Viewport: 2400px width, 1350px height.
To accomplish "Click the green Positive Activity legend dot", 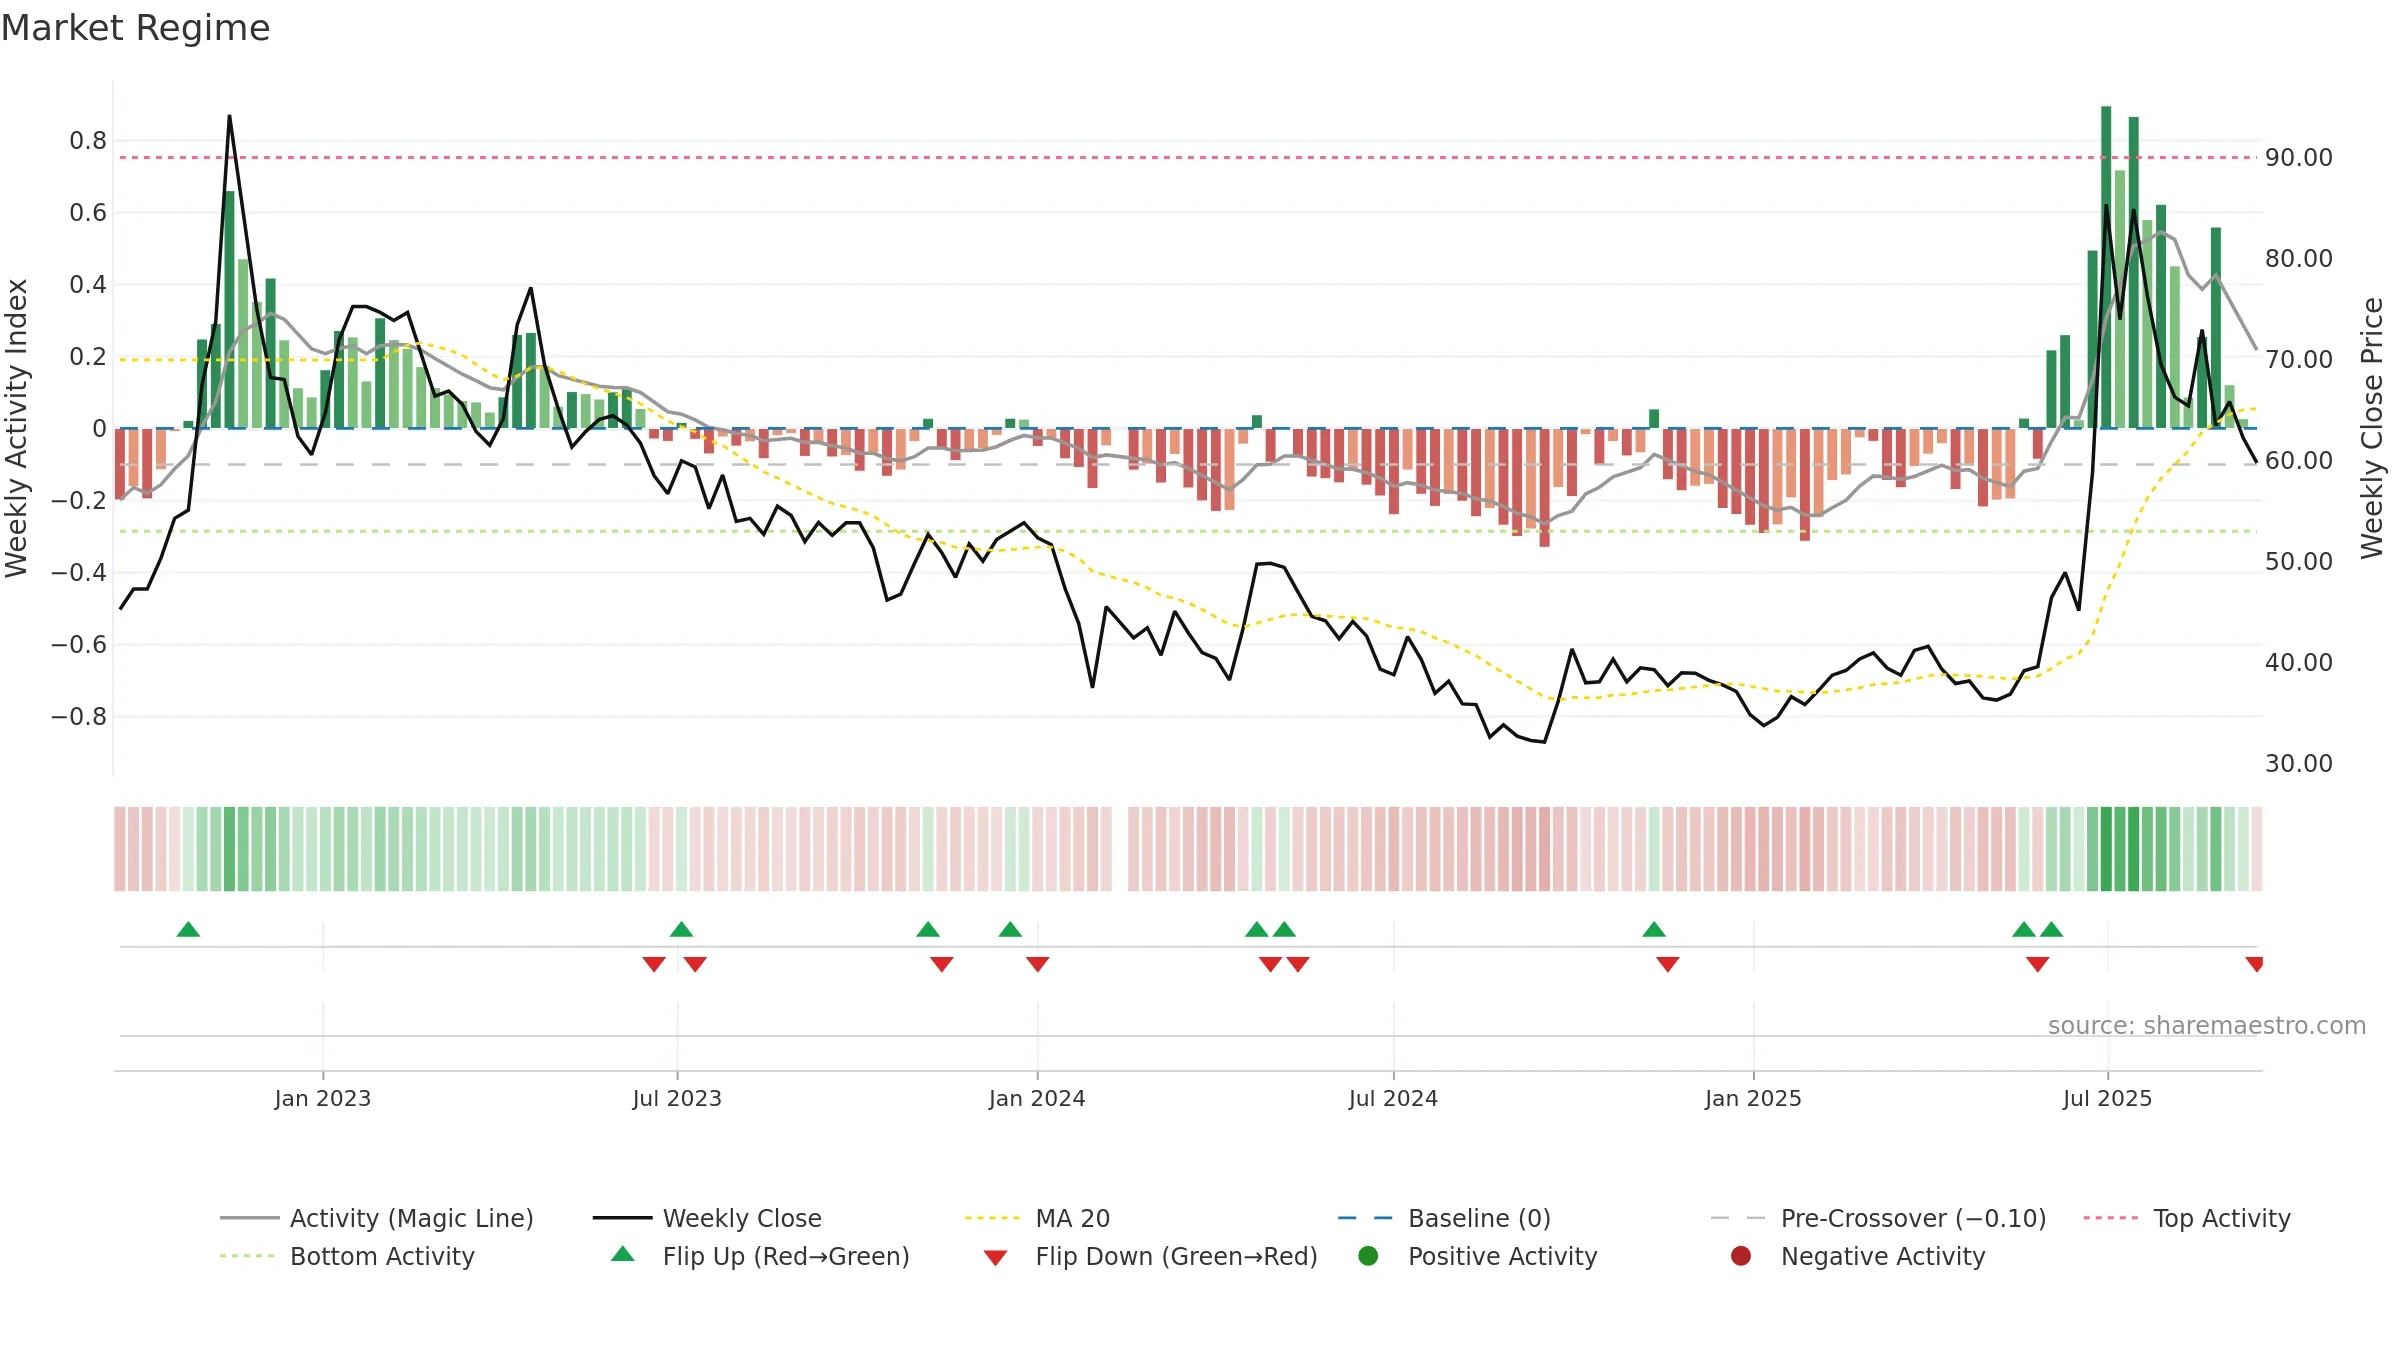I will point(1368,1256).
